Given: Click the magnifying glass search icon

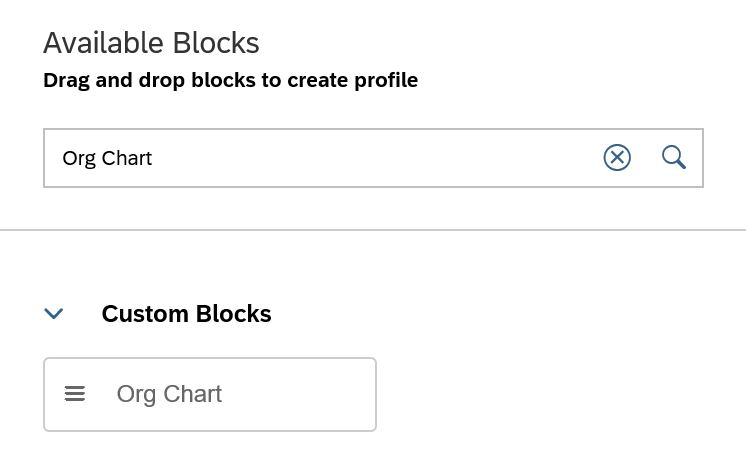Looking at the screenshot, I should (x=674, y=157).
